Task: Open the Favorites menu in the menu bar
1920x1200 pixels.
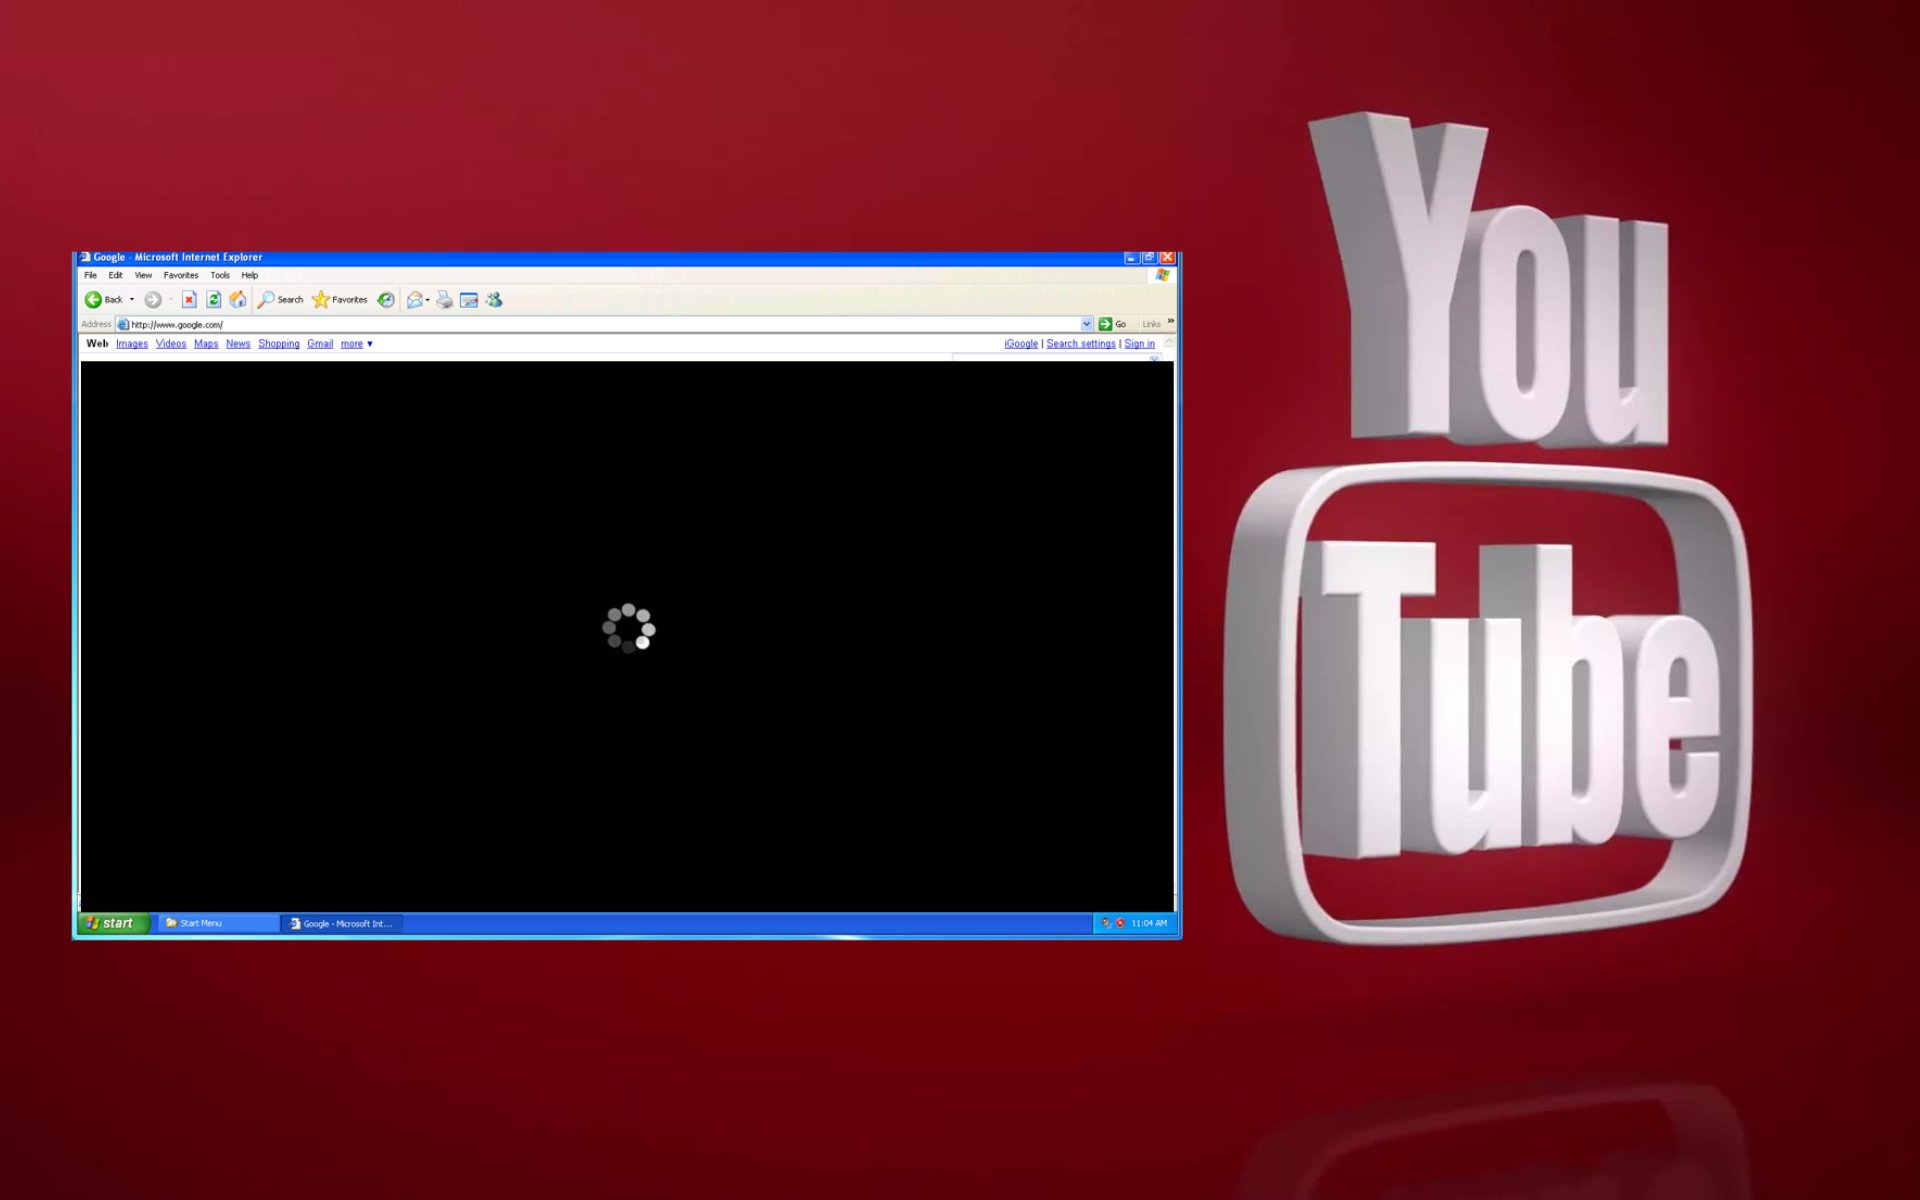Action: point(181,275)
